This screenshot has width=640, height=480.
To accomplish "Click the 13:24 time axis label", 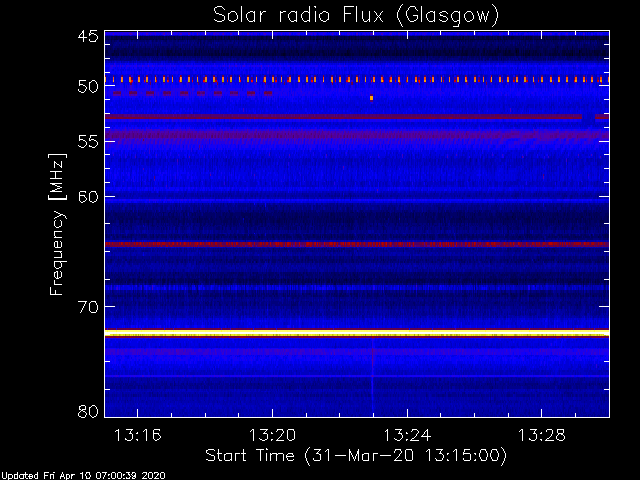I will 407,435.
